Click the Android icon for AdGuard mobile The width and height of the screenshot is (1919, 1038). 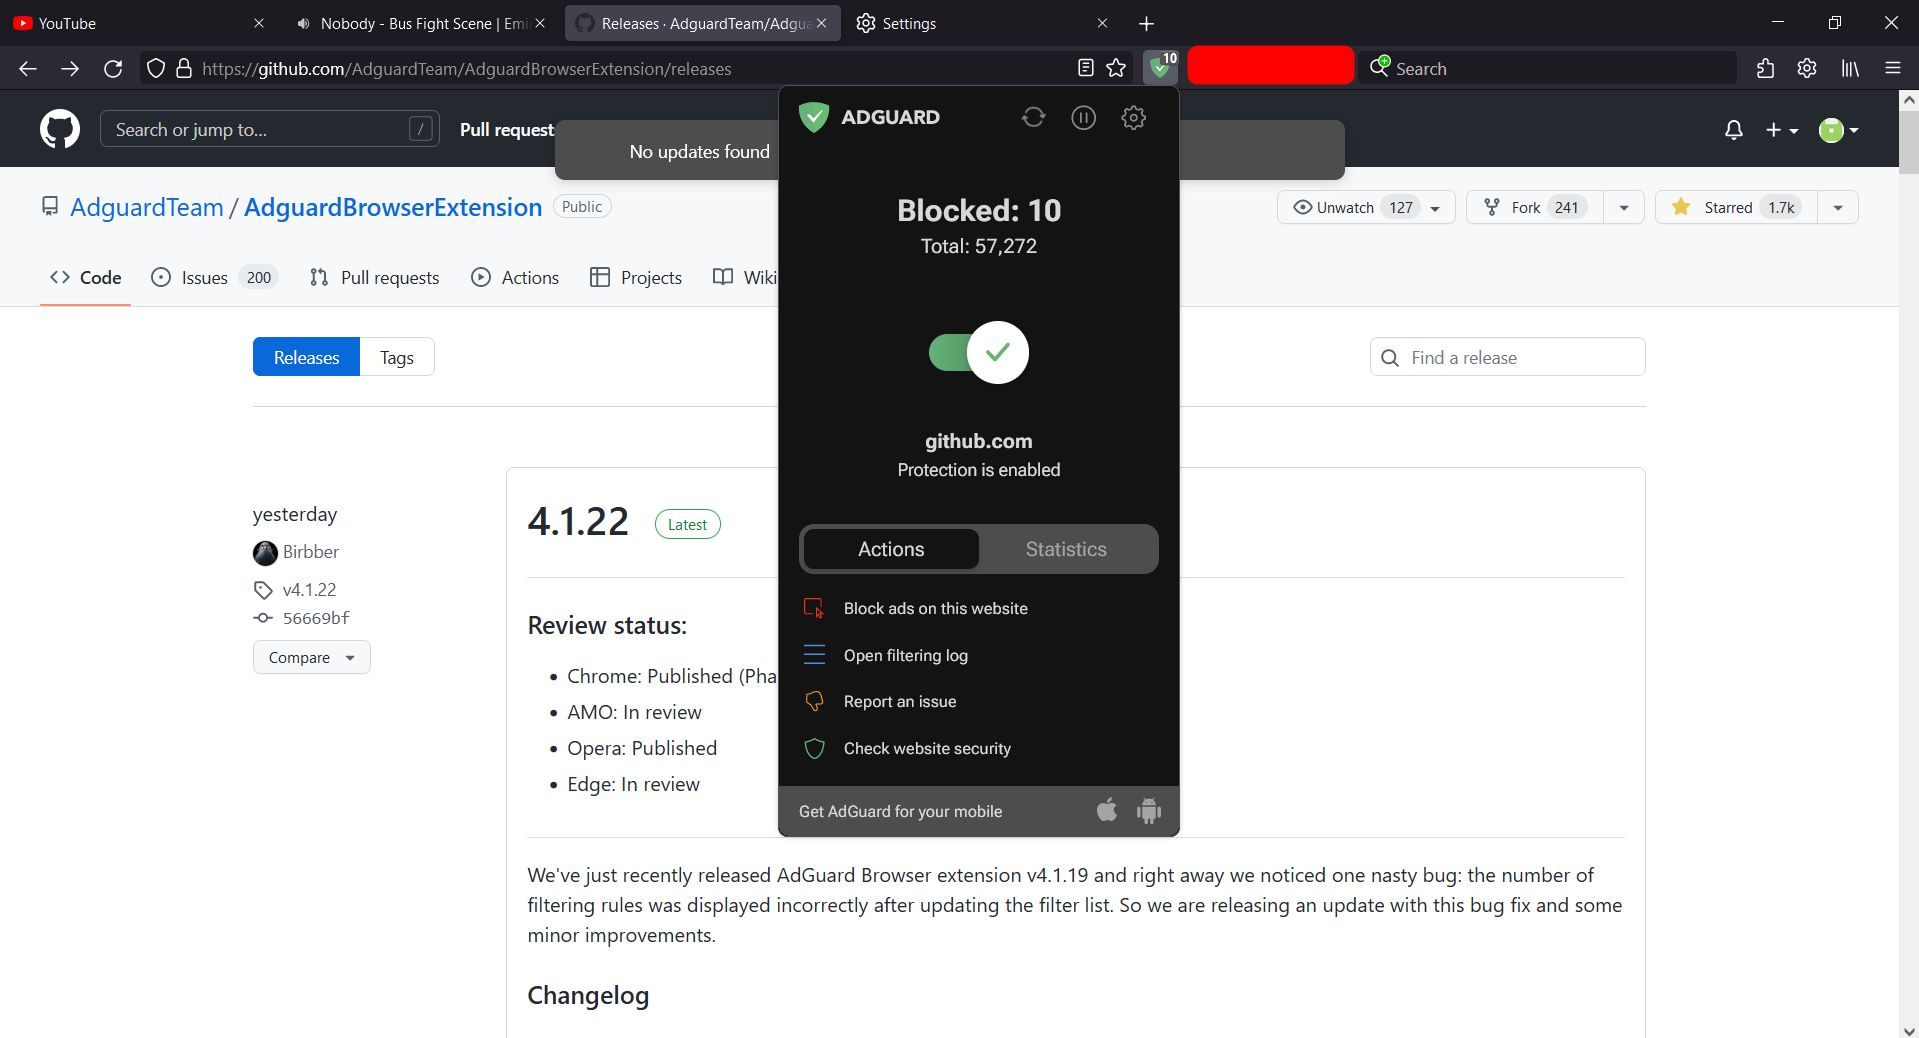coord(1149,810)
